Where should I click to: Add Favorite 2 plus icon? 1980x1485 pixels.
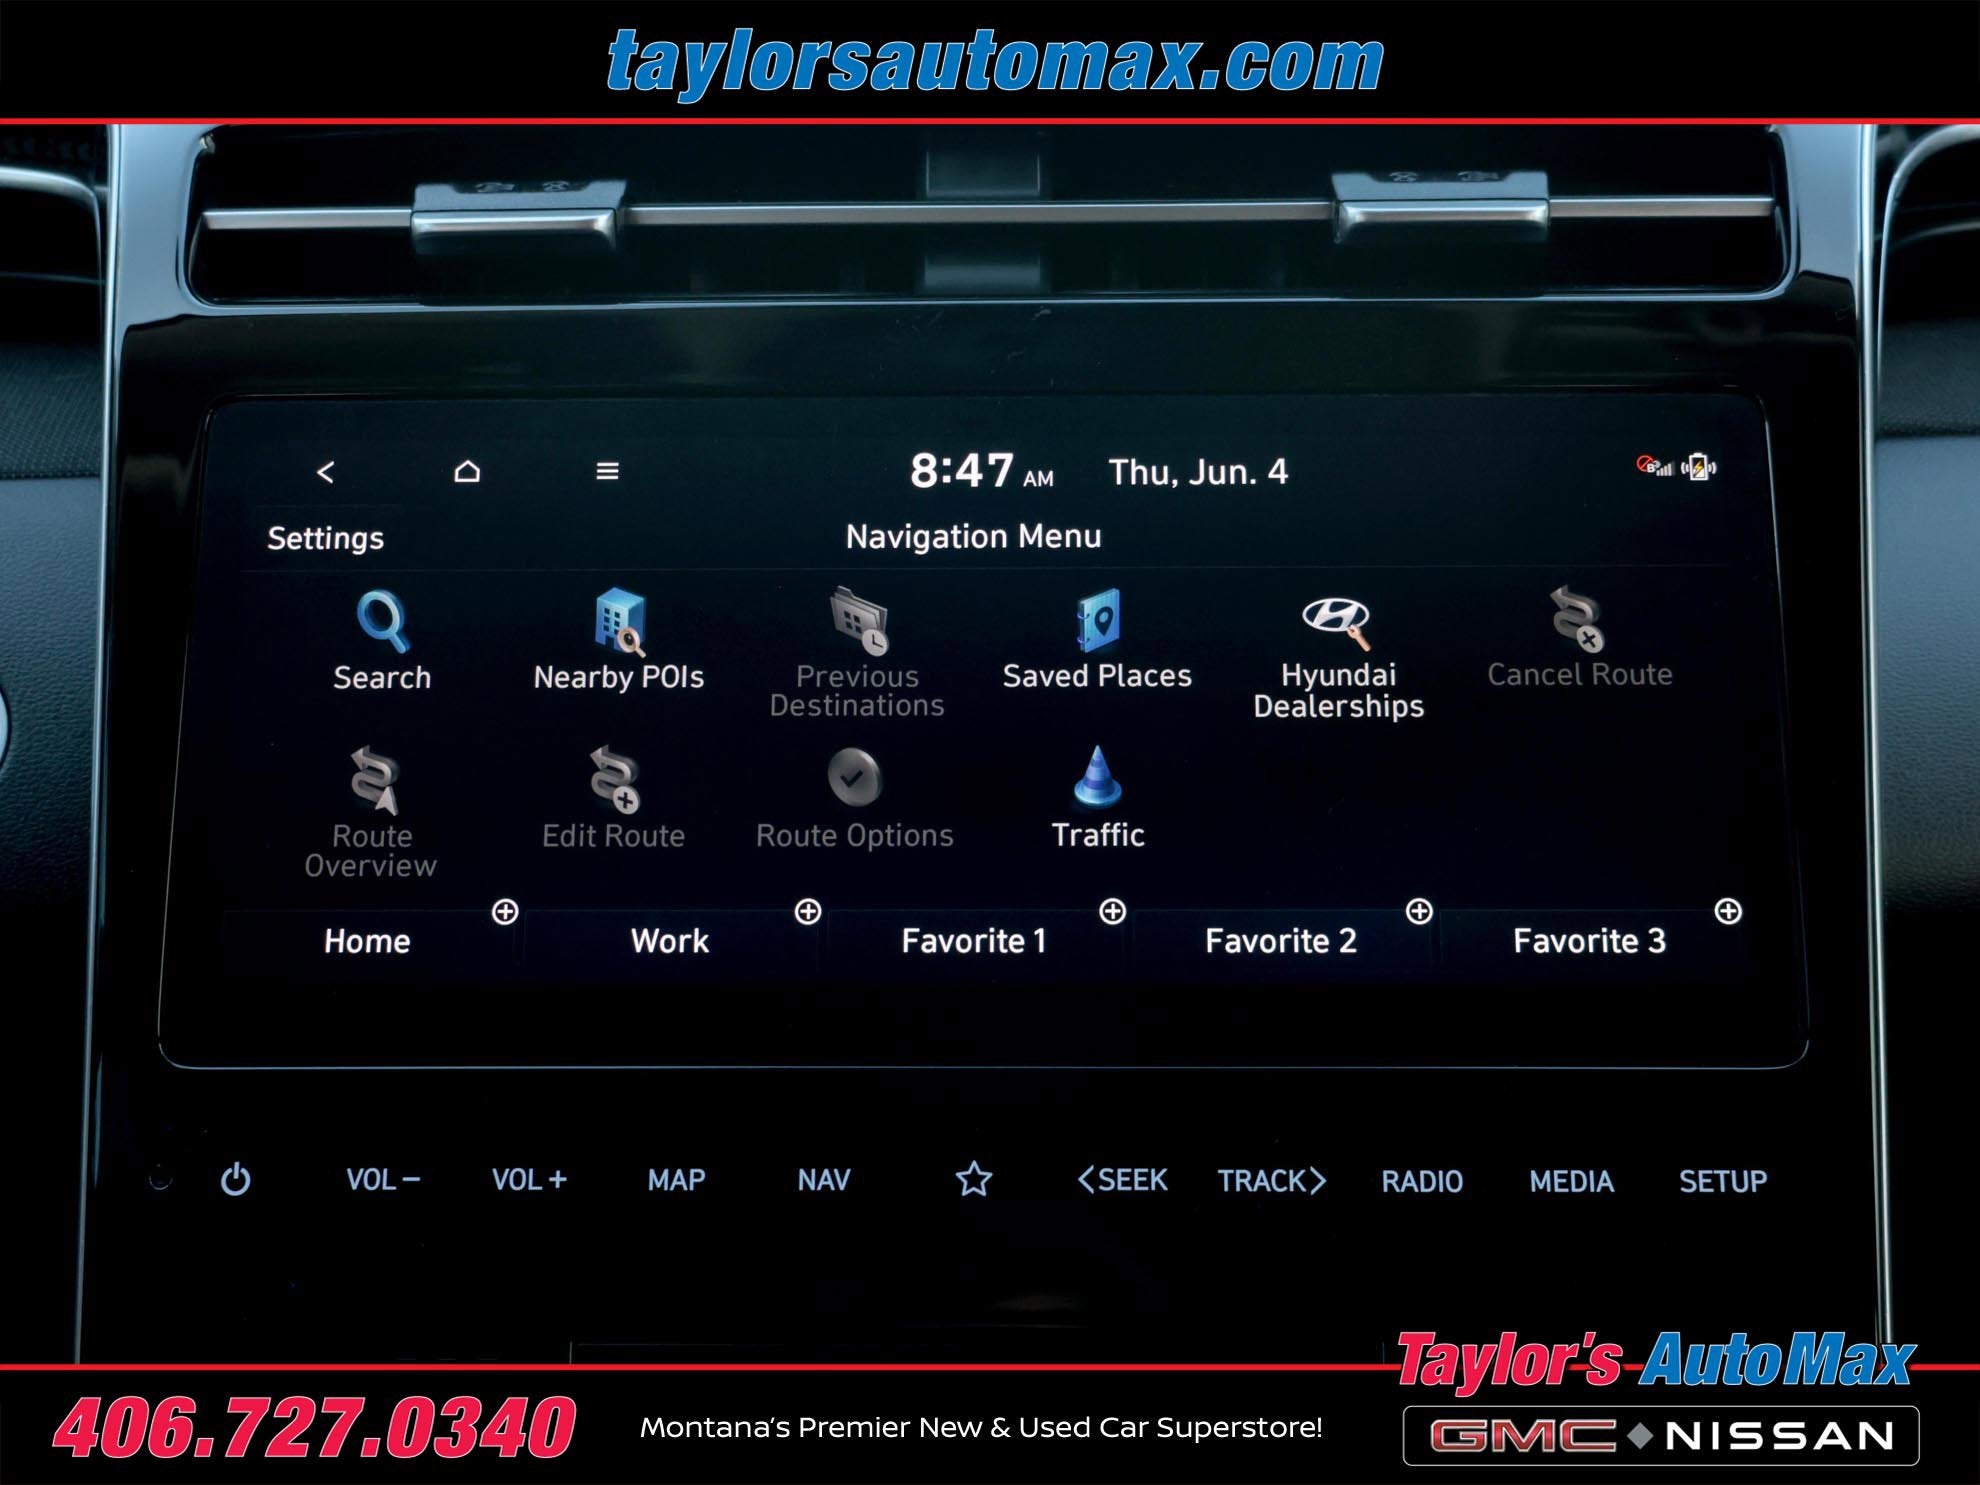coord(1419,911)
